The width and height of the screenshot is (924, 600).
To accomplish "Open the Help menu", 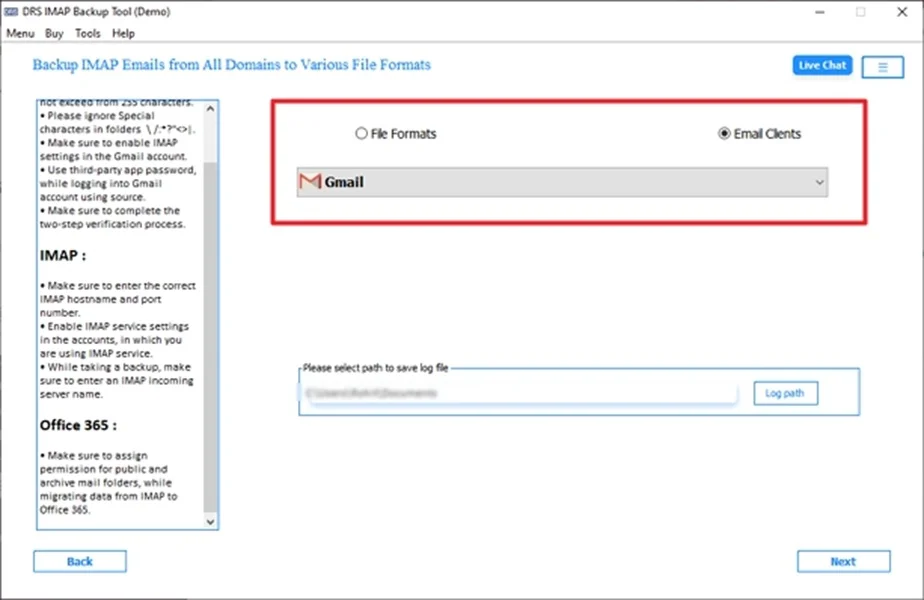I will point(123,33).
